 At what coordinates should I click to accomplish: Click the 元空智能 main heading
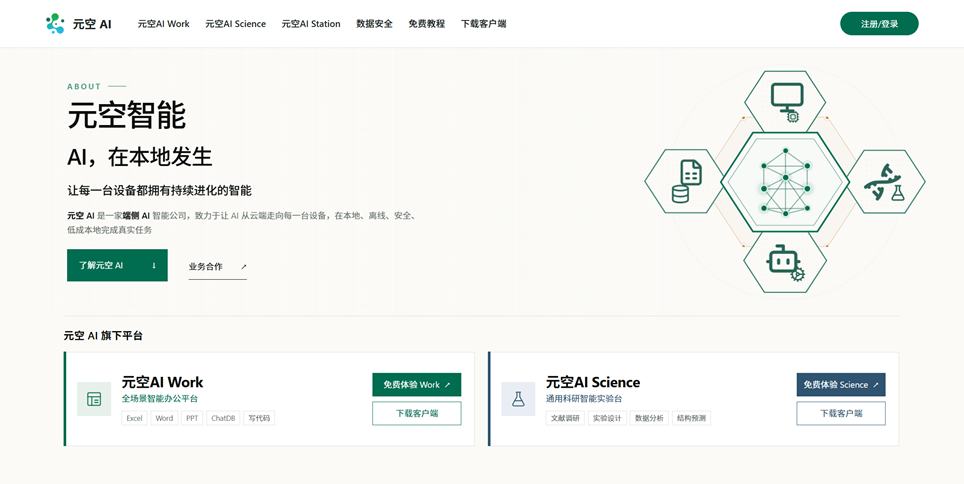pos(127,115)
